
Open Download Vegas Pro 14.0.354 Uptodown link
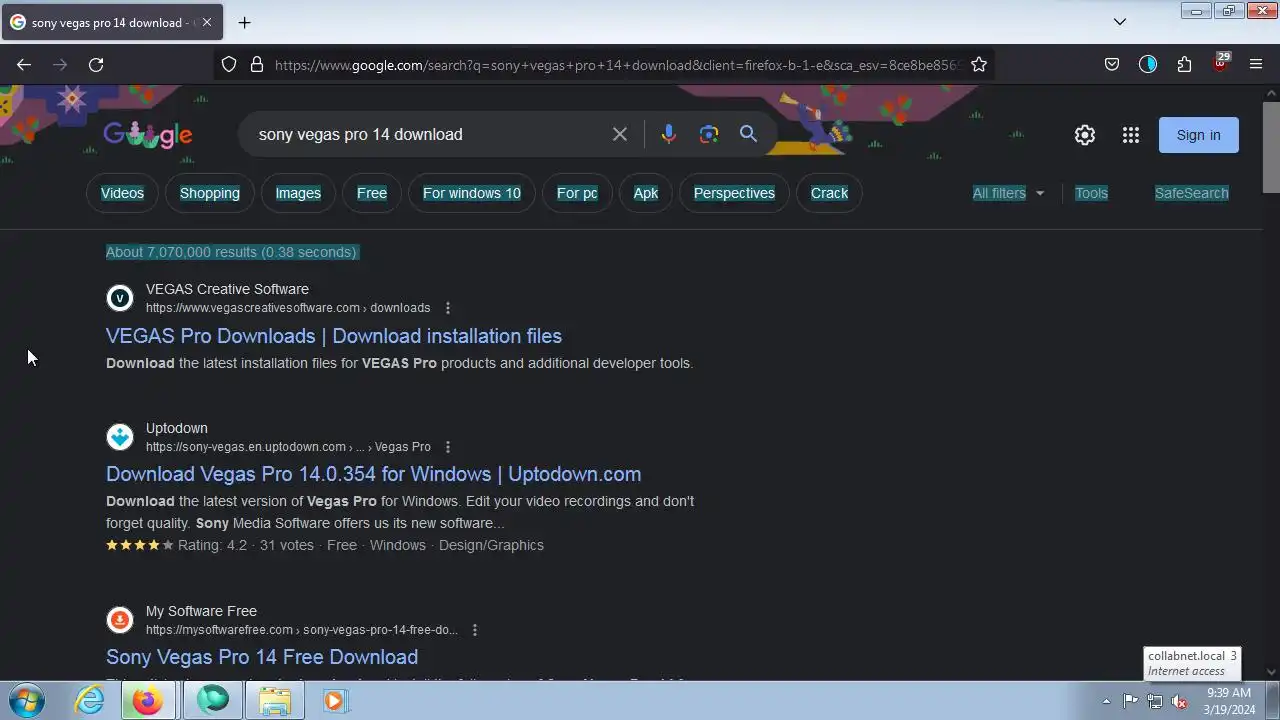tap(373, 474)
